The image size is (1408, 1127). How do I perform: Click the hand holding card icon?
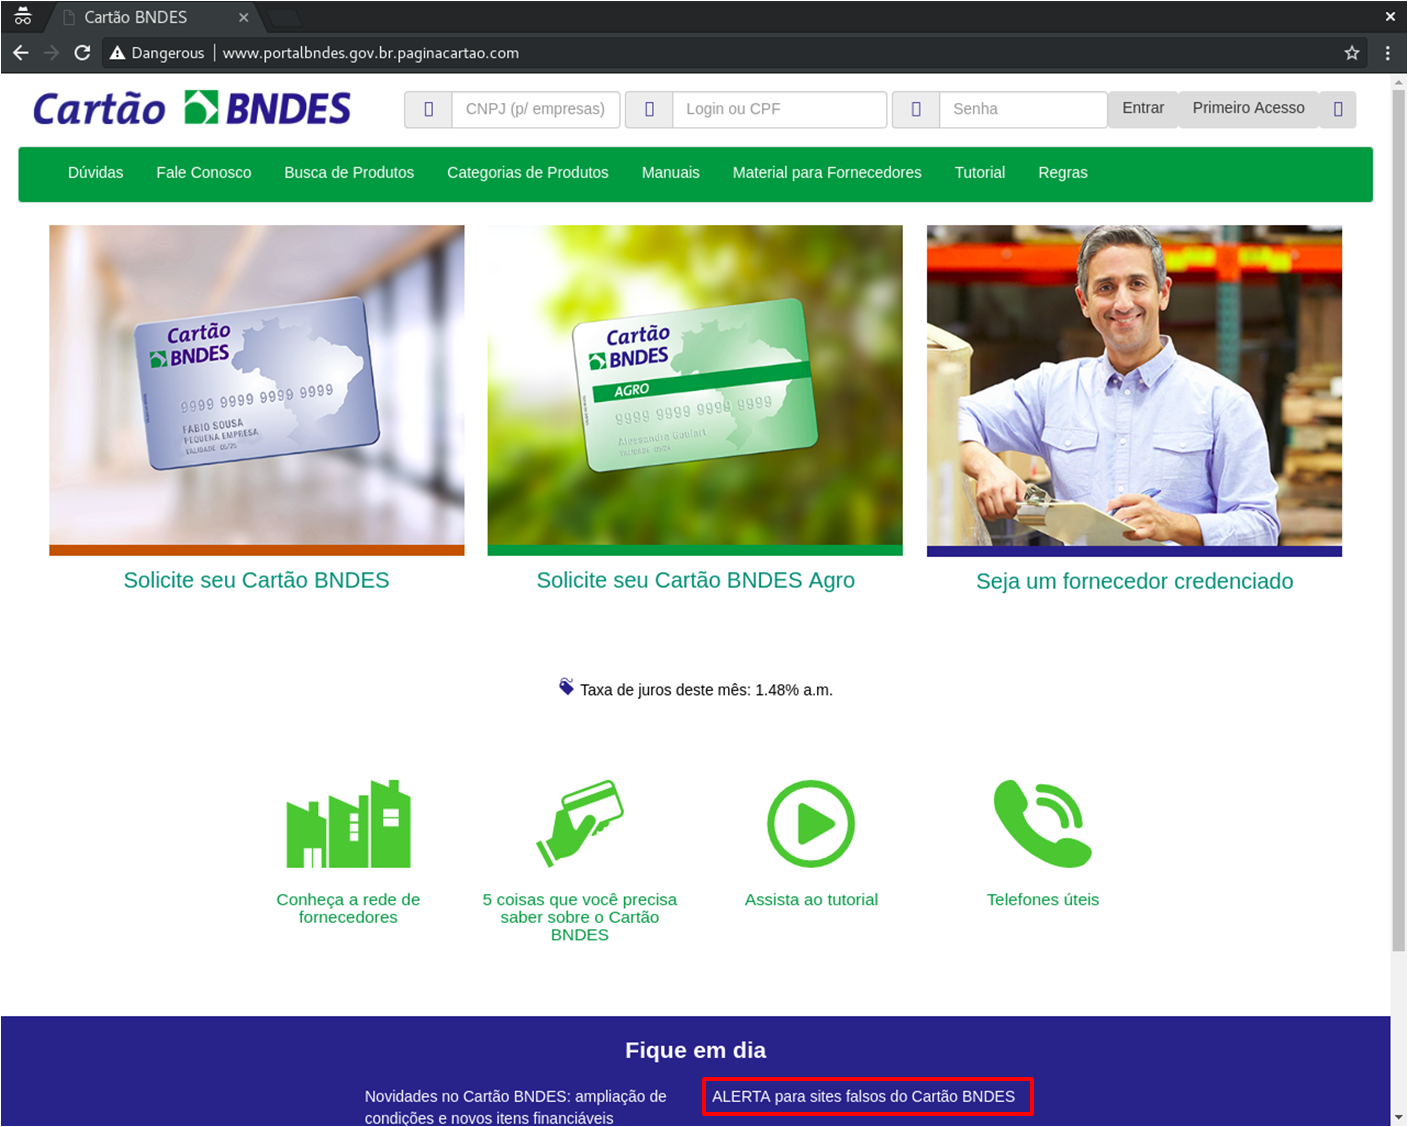(580, 823)
